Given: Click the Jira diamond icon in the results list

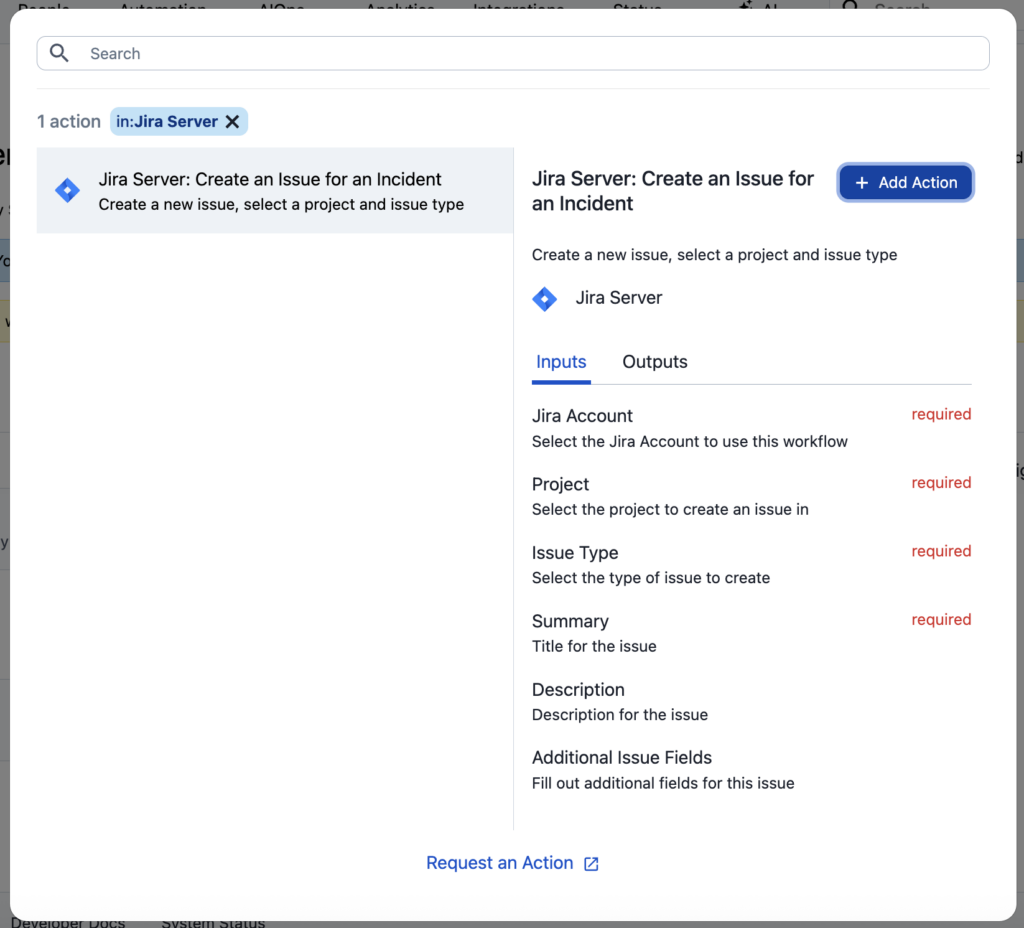Looking at the screenshot, I should 67,191.
